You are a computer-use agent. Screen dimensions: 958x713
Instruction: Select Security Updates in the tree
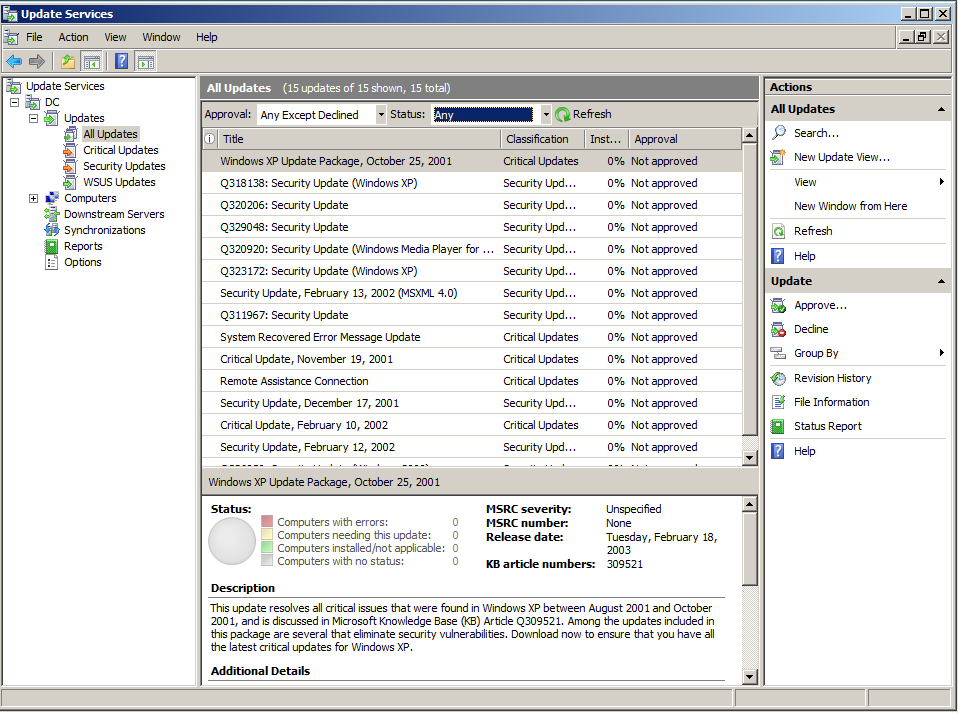pos(124,166)
